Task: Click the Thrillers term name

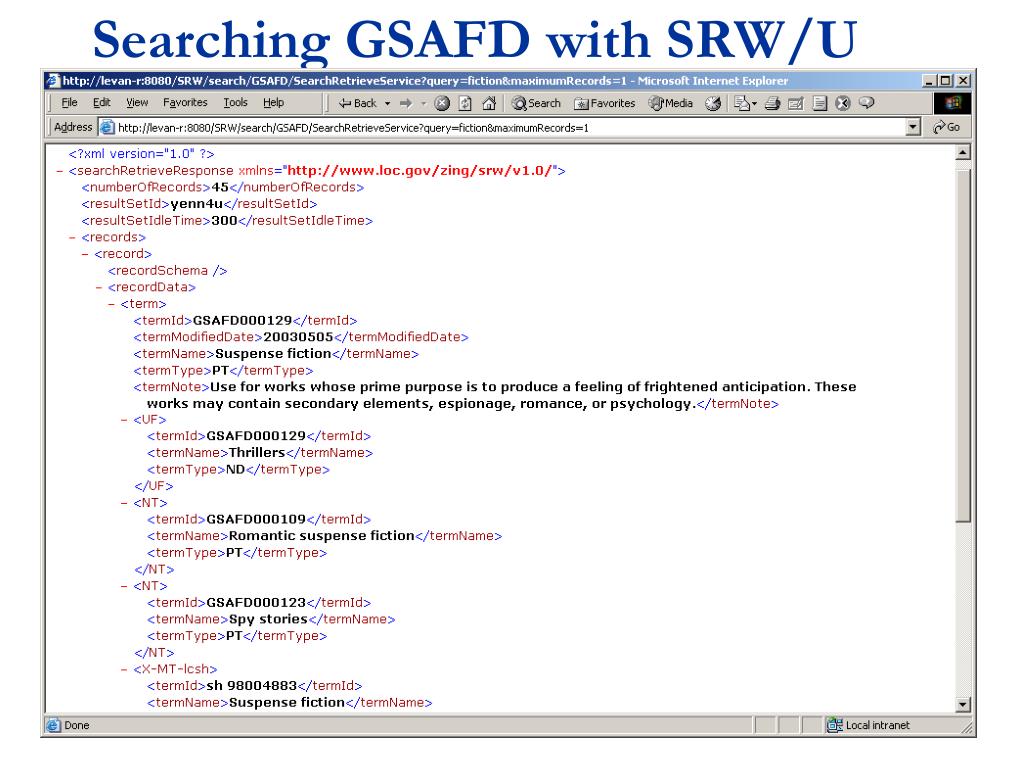Action: [x=257, y=453]
